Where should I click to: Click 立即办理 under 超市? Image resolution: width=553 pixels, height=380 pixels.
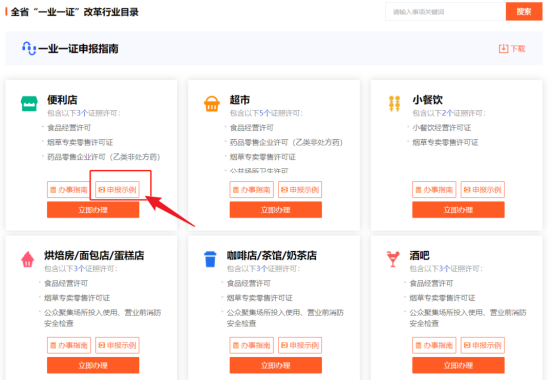point(275,210)
